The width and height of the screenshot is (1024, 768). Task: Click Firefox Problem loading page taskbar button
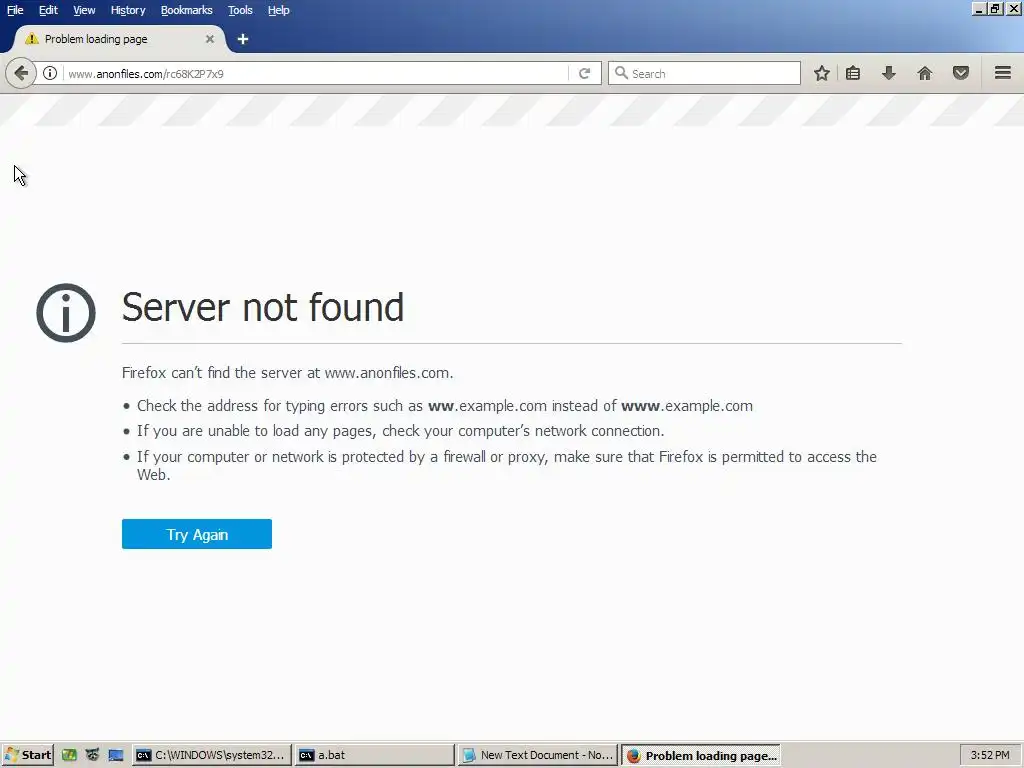point(701,755)
